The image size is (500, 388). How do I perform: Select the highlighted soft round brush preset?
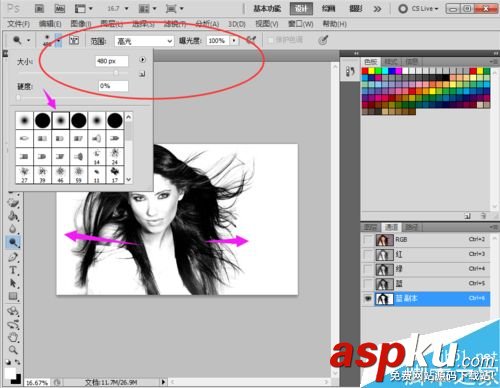[x=60, y=120]
